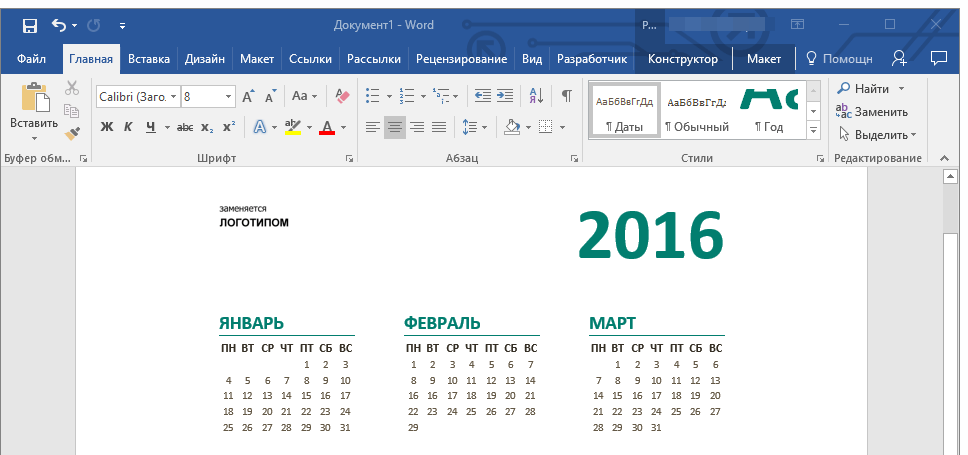Click the Save floppy disk icon
The height and width of the screenshot is (455, 968).
click(30, 24)
